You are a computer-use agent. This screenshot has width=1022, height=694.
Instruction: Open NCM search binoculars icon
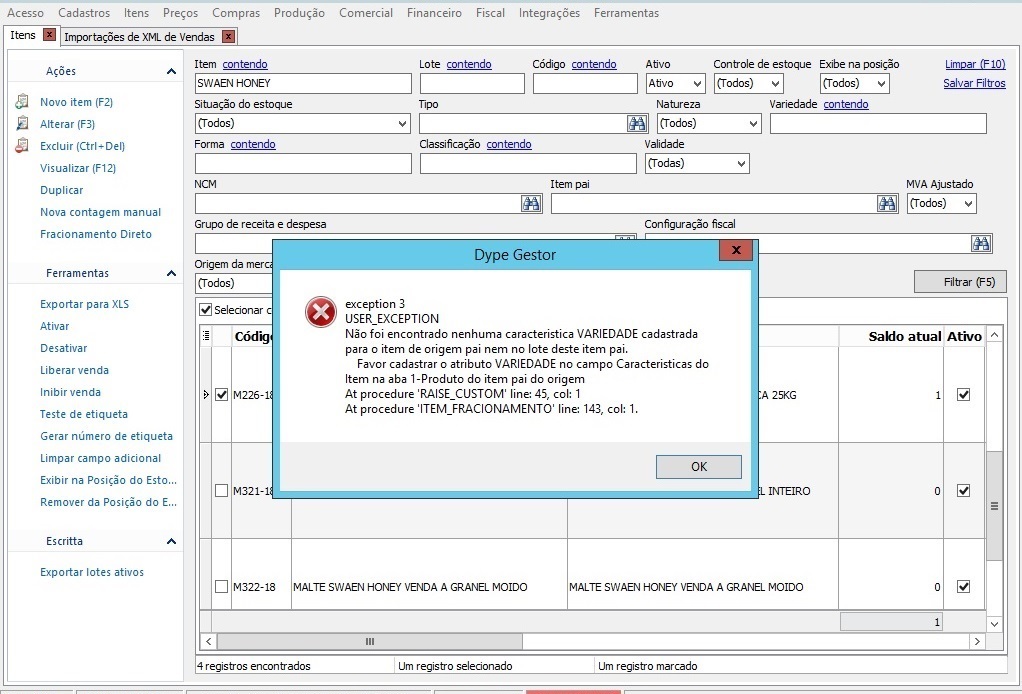coord(531,203)
